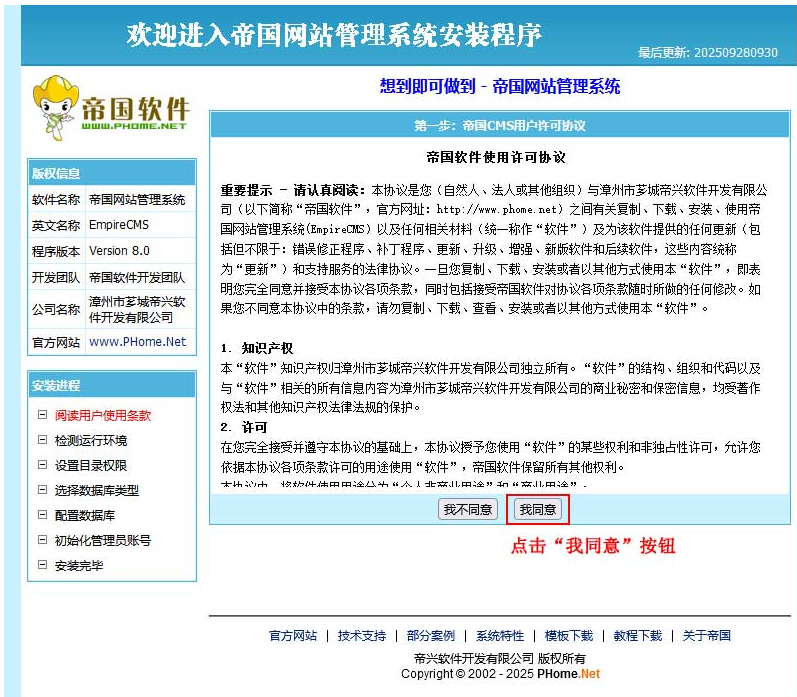This screenshot has width=797, height=697.
Task: Click box icon beside 配置数据库
Action: (x=43, y=514)
